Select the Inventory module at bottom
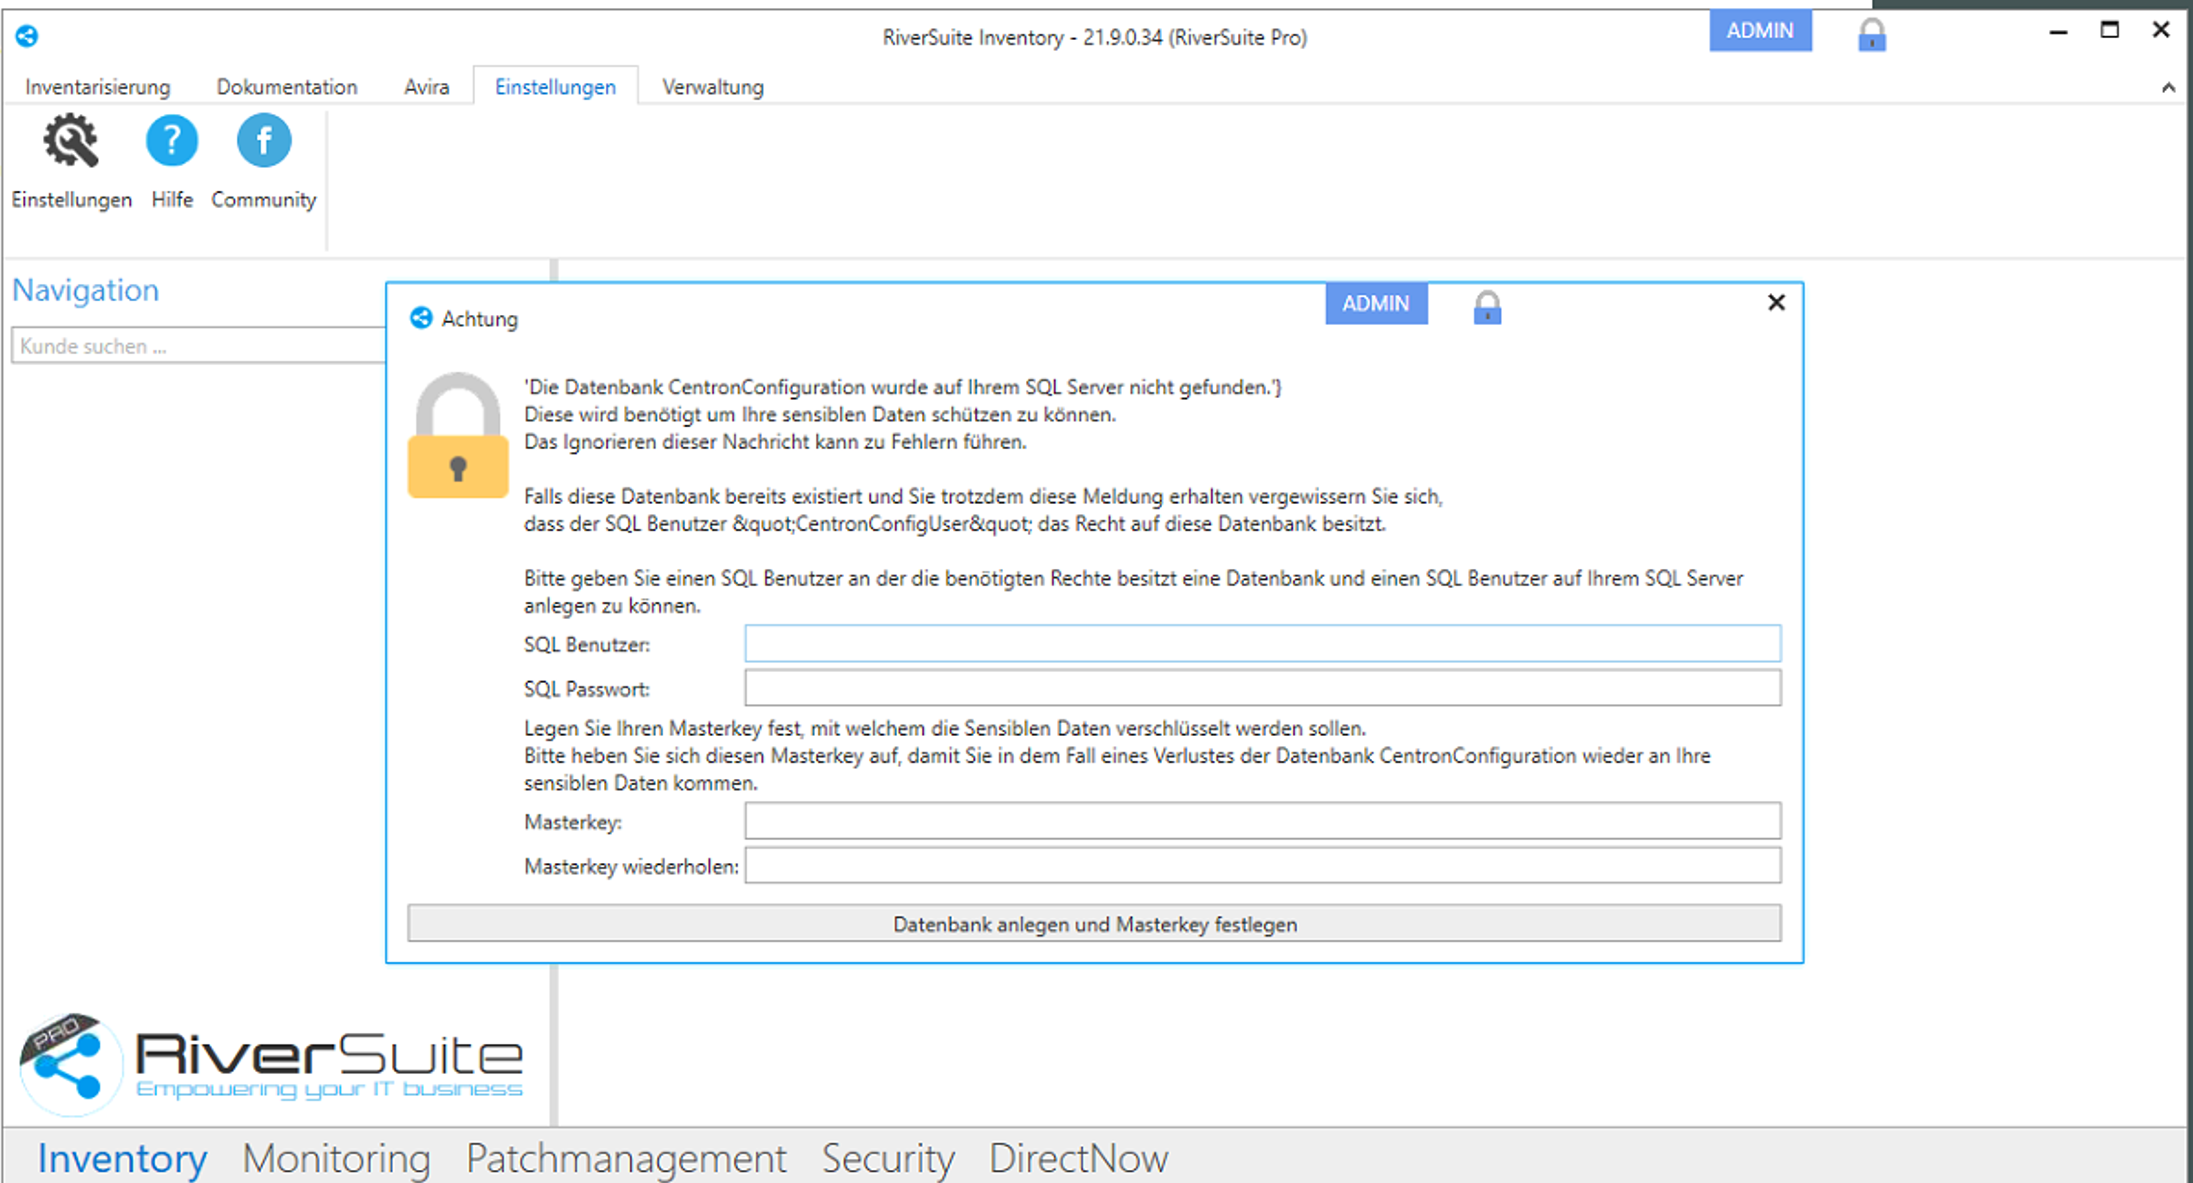This screenshot has height=1183, width=2193. point(122,1158)
